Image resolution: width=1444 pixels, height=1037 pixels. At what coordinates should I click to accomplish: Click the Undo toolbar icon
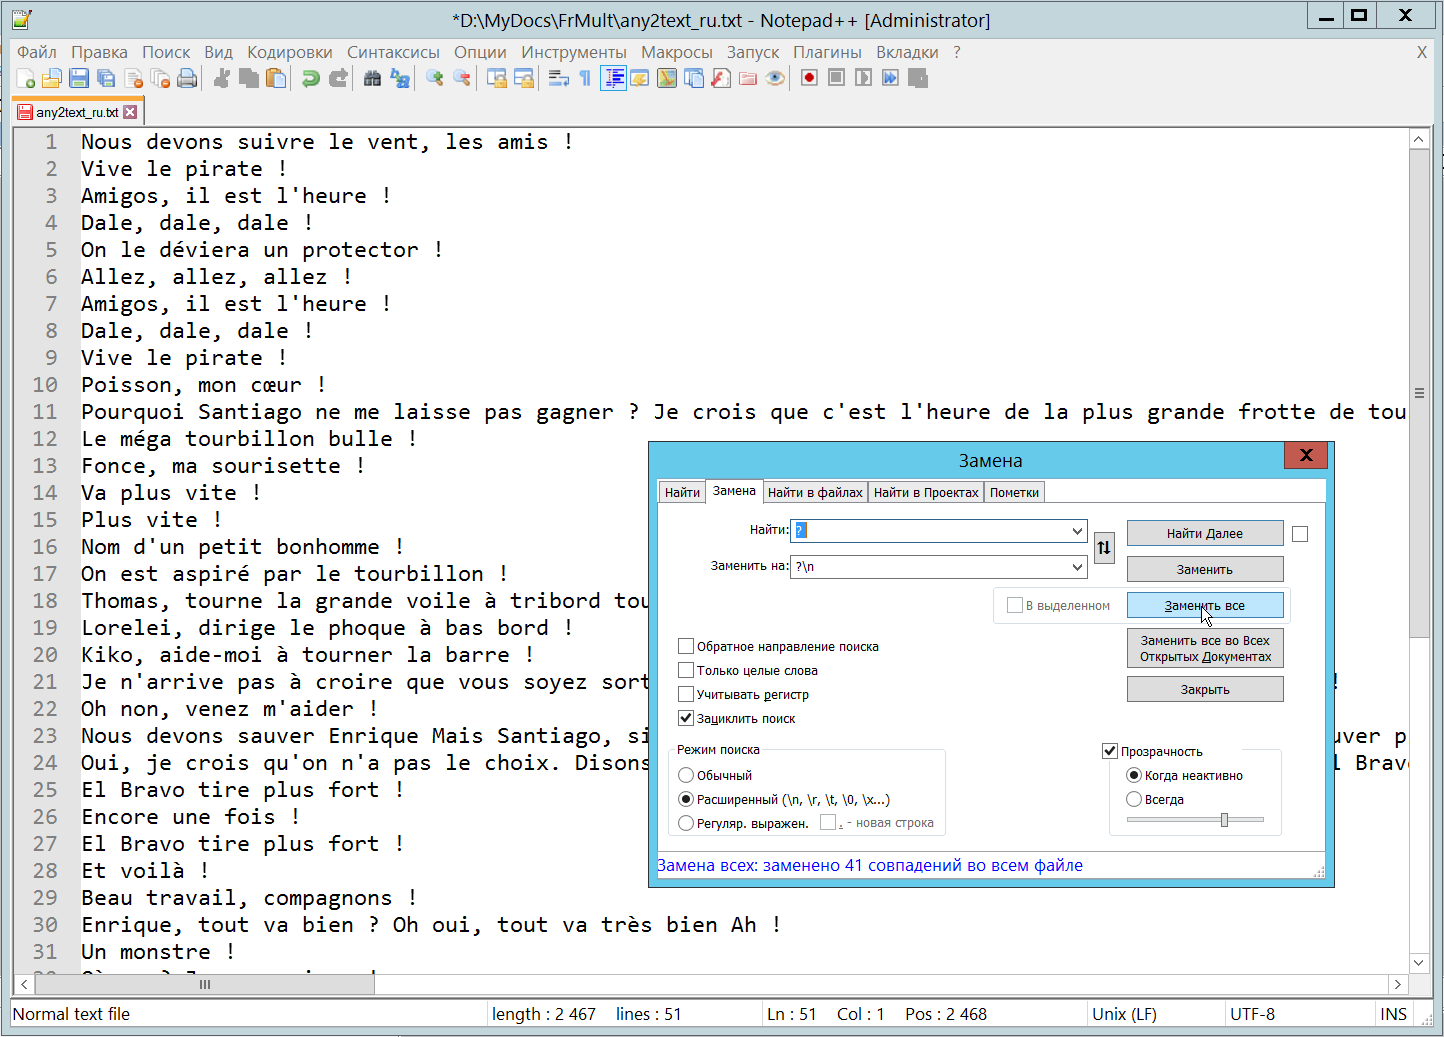tap(311, 78)
